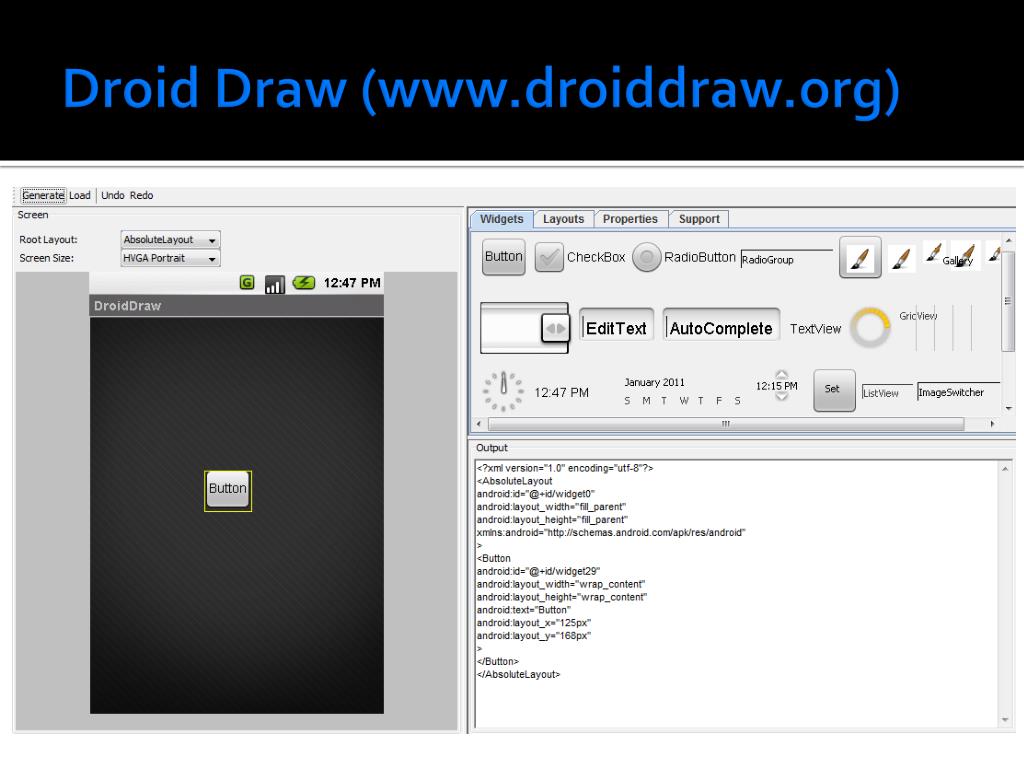This screenshot has height=768, width=1024.
Task: Click the Output pane scroll down arrow
Action: coord(1005,720)
